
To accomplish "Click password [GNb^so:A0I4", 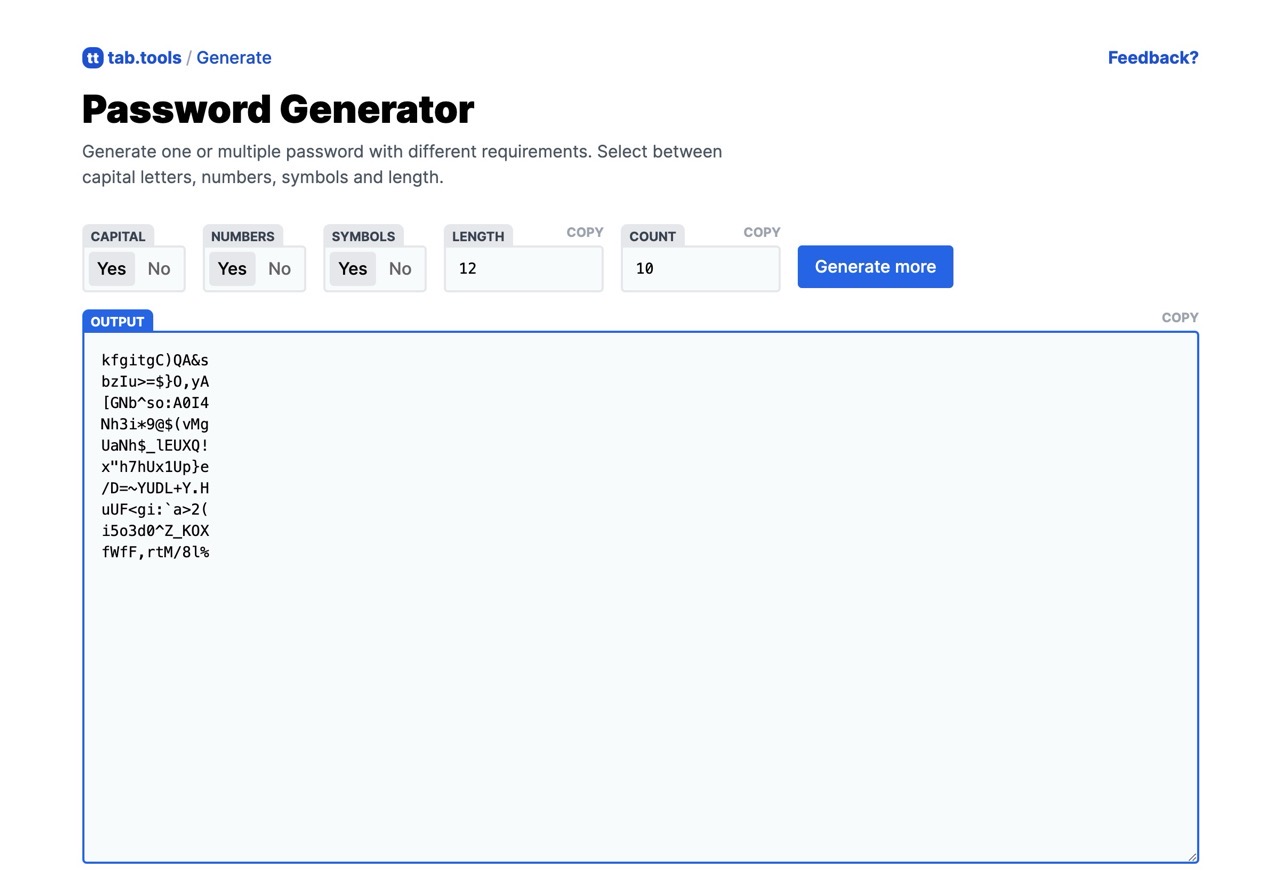I will [x=155, y=403].
